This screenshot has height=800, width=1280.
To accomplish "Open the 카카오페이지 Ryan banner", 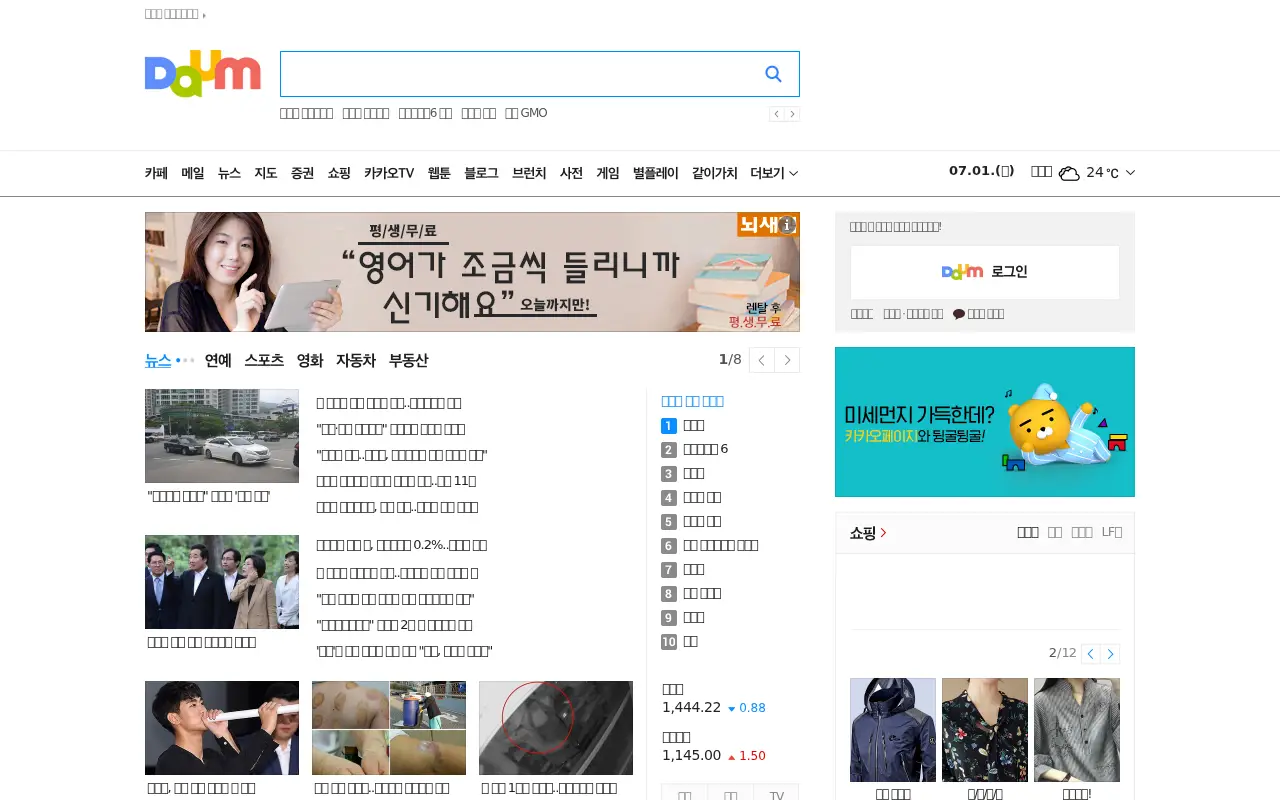I will click(985, 422).
